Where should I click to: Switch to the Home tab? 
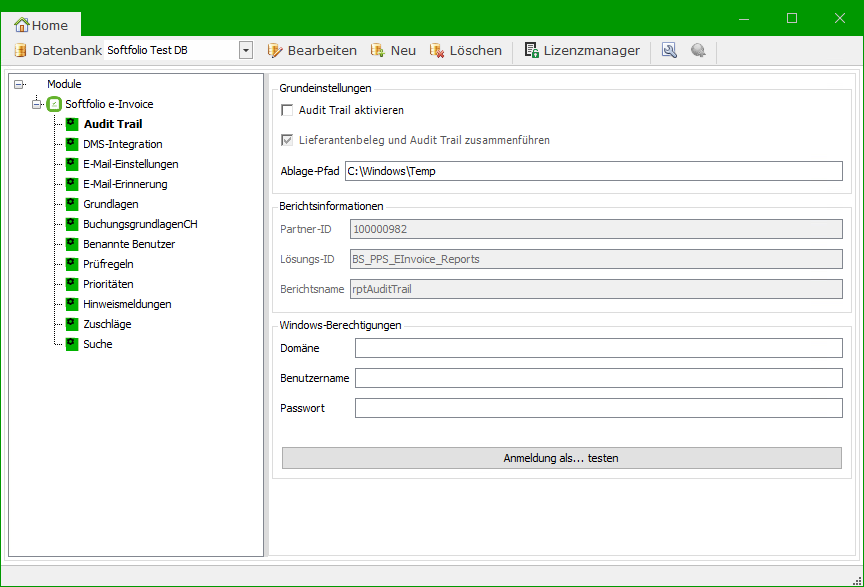(42, 25)
